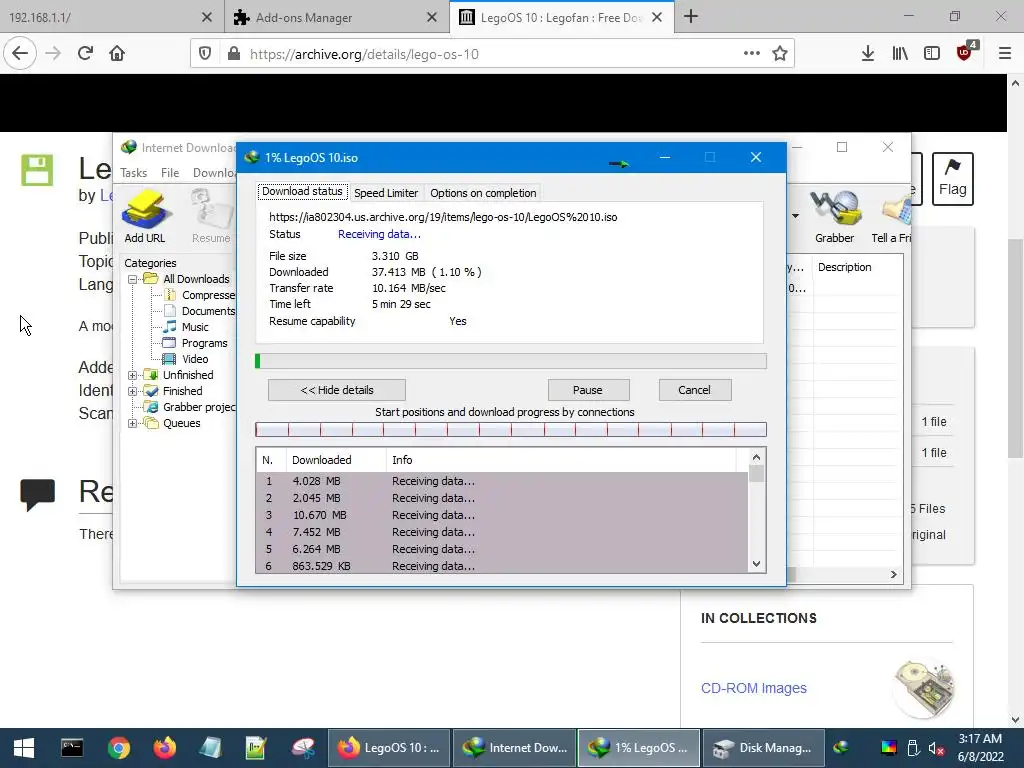Close the Add-ons Manager tab
The image size is (1024, 768).
[x=432, y=17]
